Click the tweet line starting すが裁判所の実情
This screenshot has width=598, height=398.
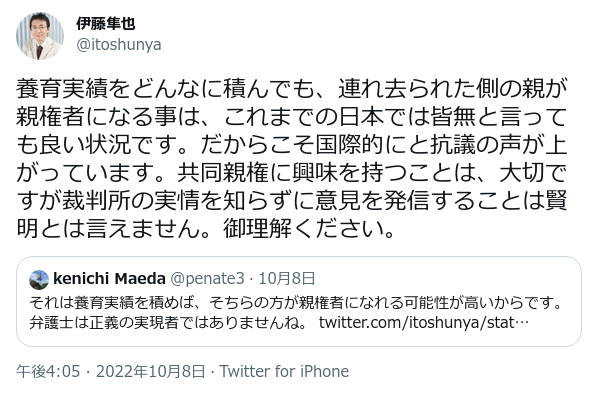coord(292,201)
